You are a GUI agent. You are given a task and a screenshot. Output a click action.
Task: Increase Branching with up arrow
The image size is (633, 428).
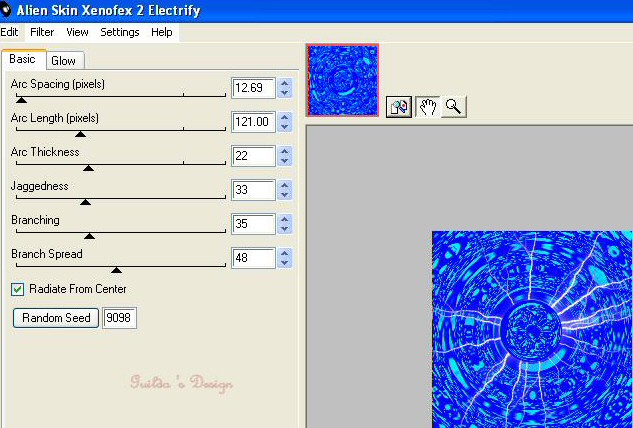click(285, 219)
